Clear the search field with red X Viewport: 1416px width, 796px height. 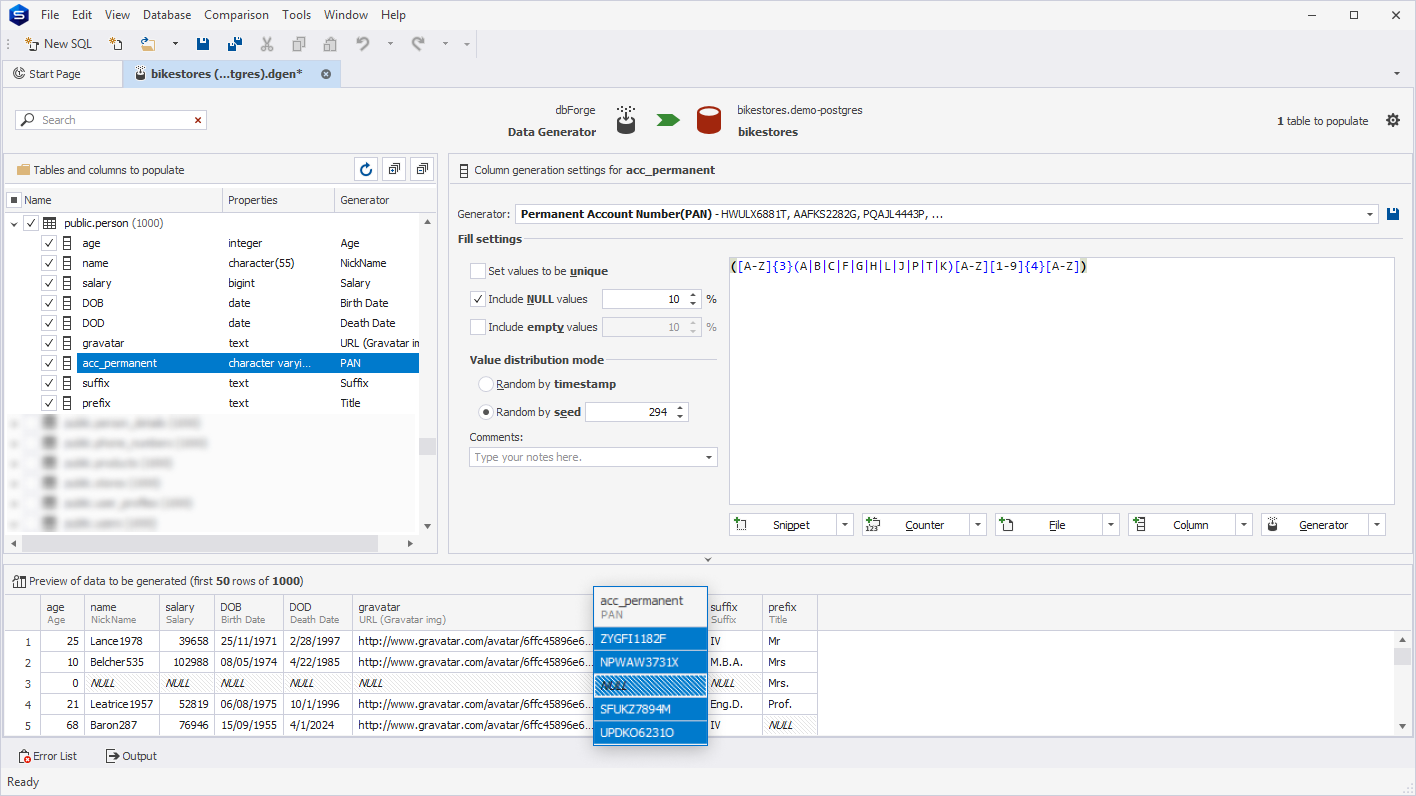pos(198,120)
